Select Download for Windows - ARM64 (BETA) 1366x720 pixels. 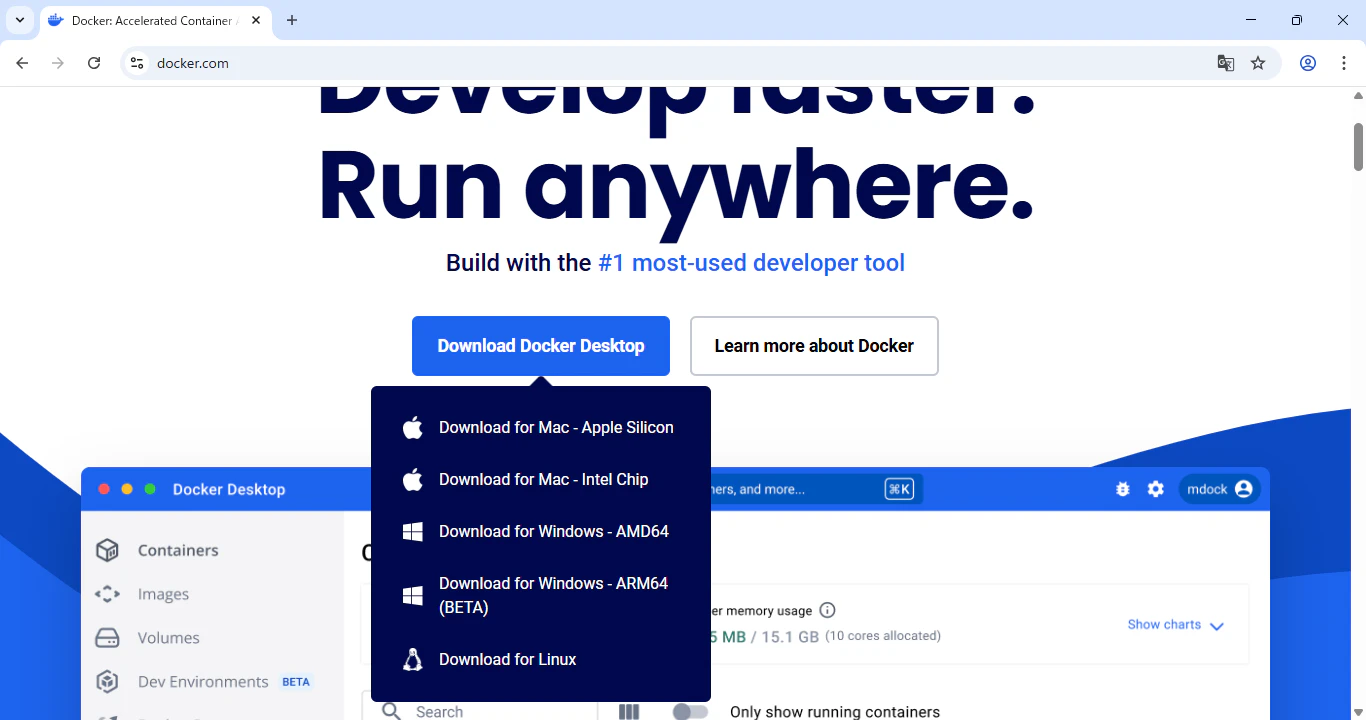pyautogui.click(x=541, y=595)
